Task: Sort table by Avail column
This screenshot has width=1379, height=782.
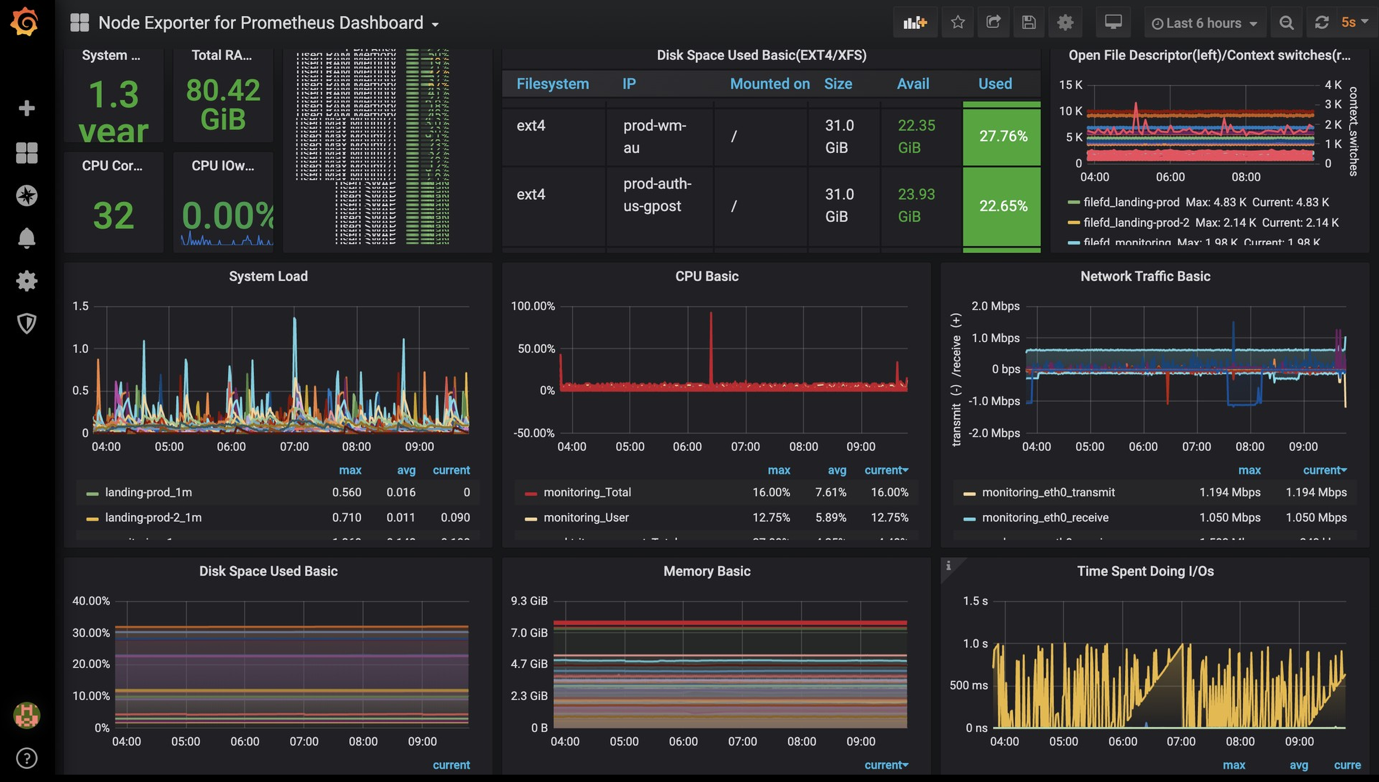Action: click(913, 84)
